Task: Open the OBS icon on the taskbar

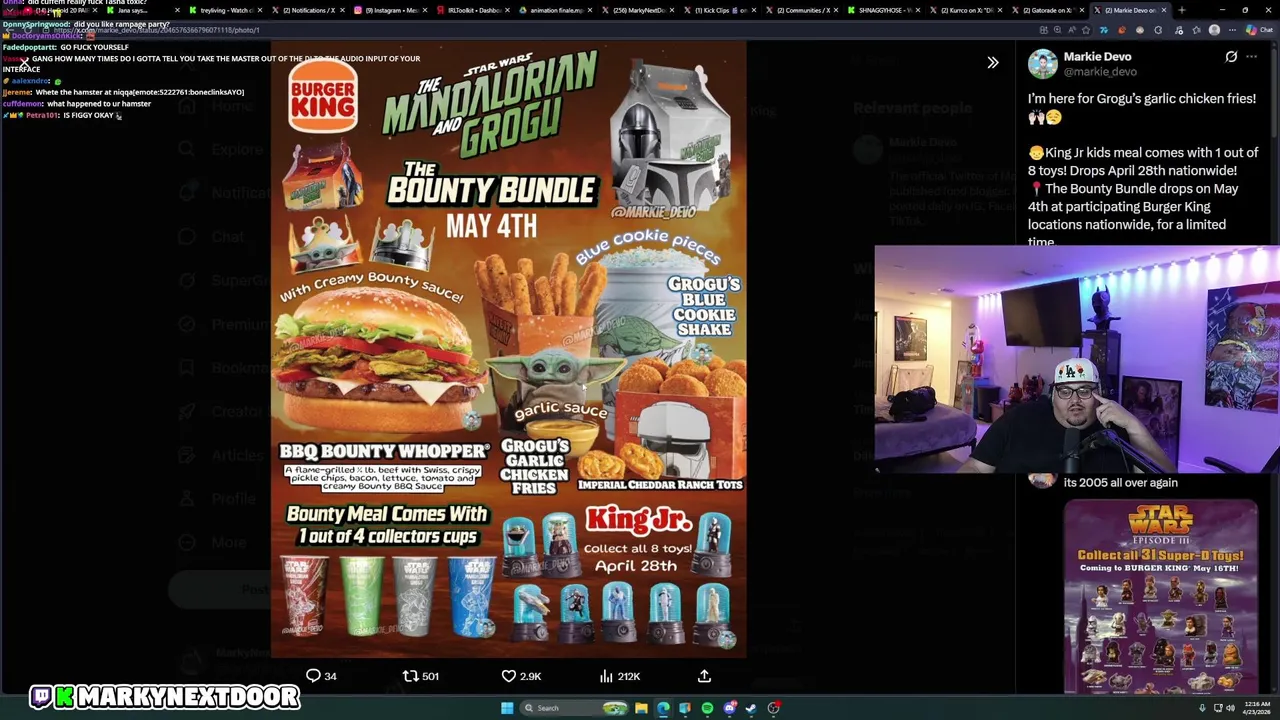Action: (773, 708)
